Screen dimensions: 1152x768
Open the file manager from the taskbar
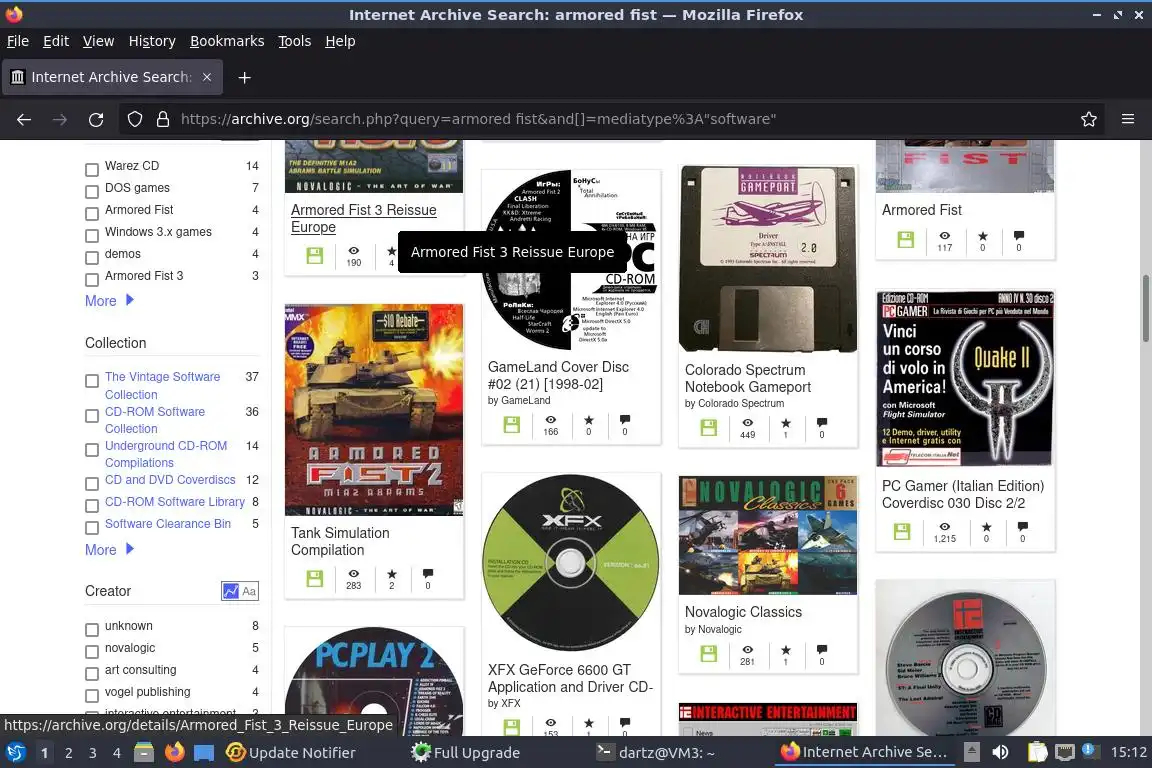(144, 753)
